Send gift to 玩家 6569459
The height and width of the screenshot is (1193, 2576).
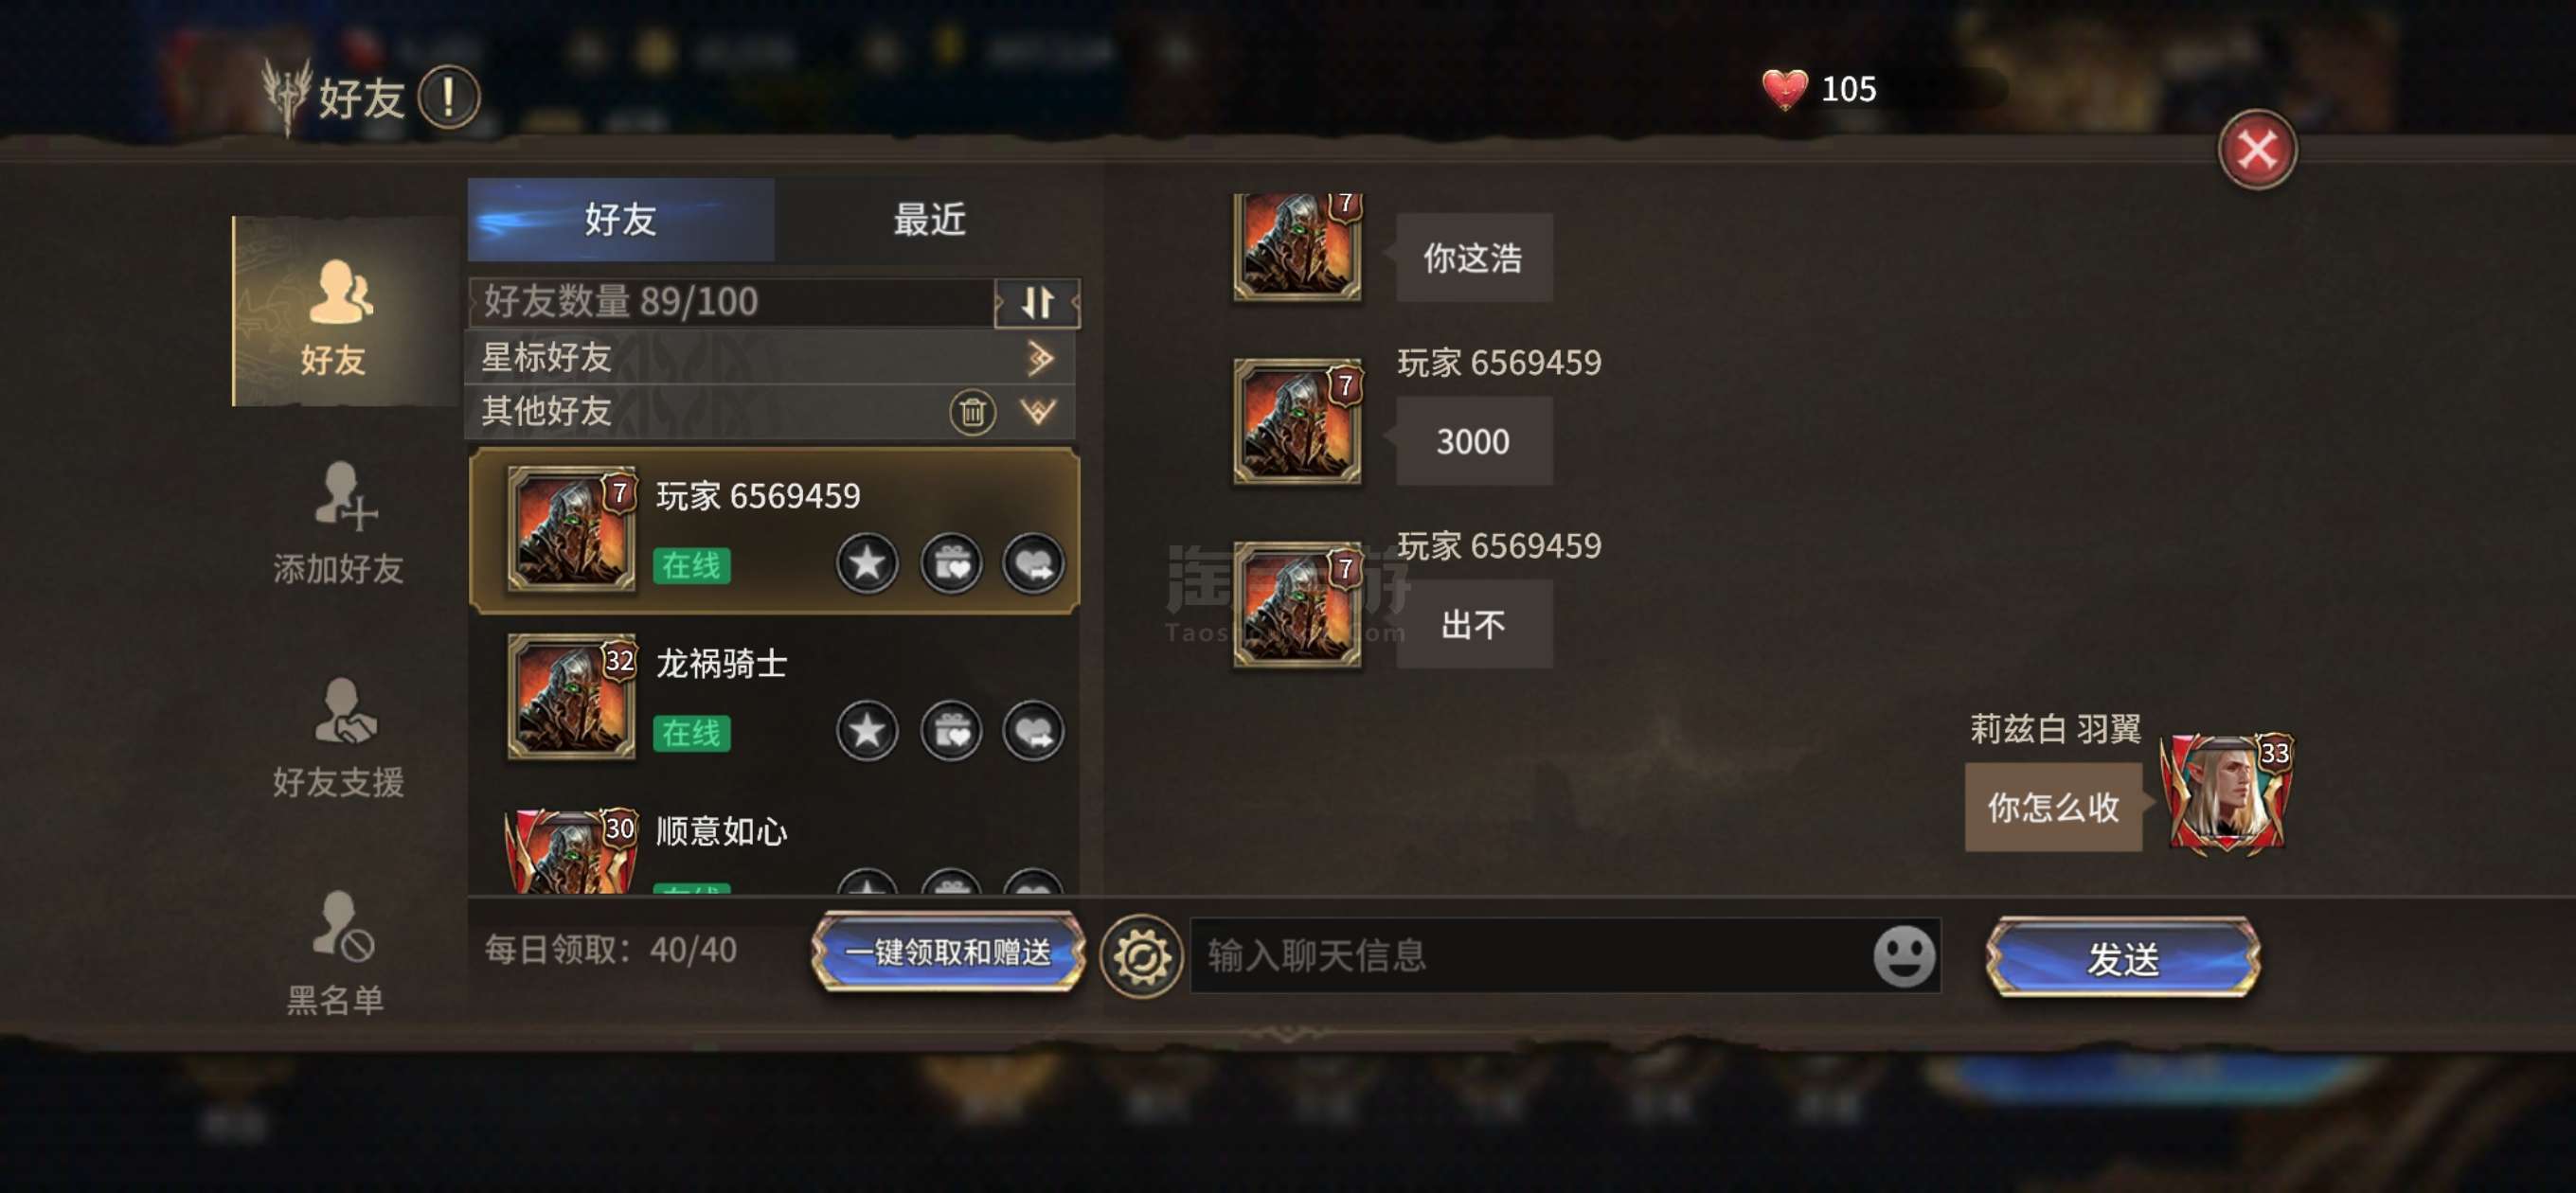tap(950, 564)
